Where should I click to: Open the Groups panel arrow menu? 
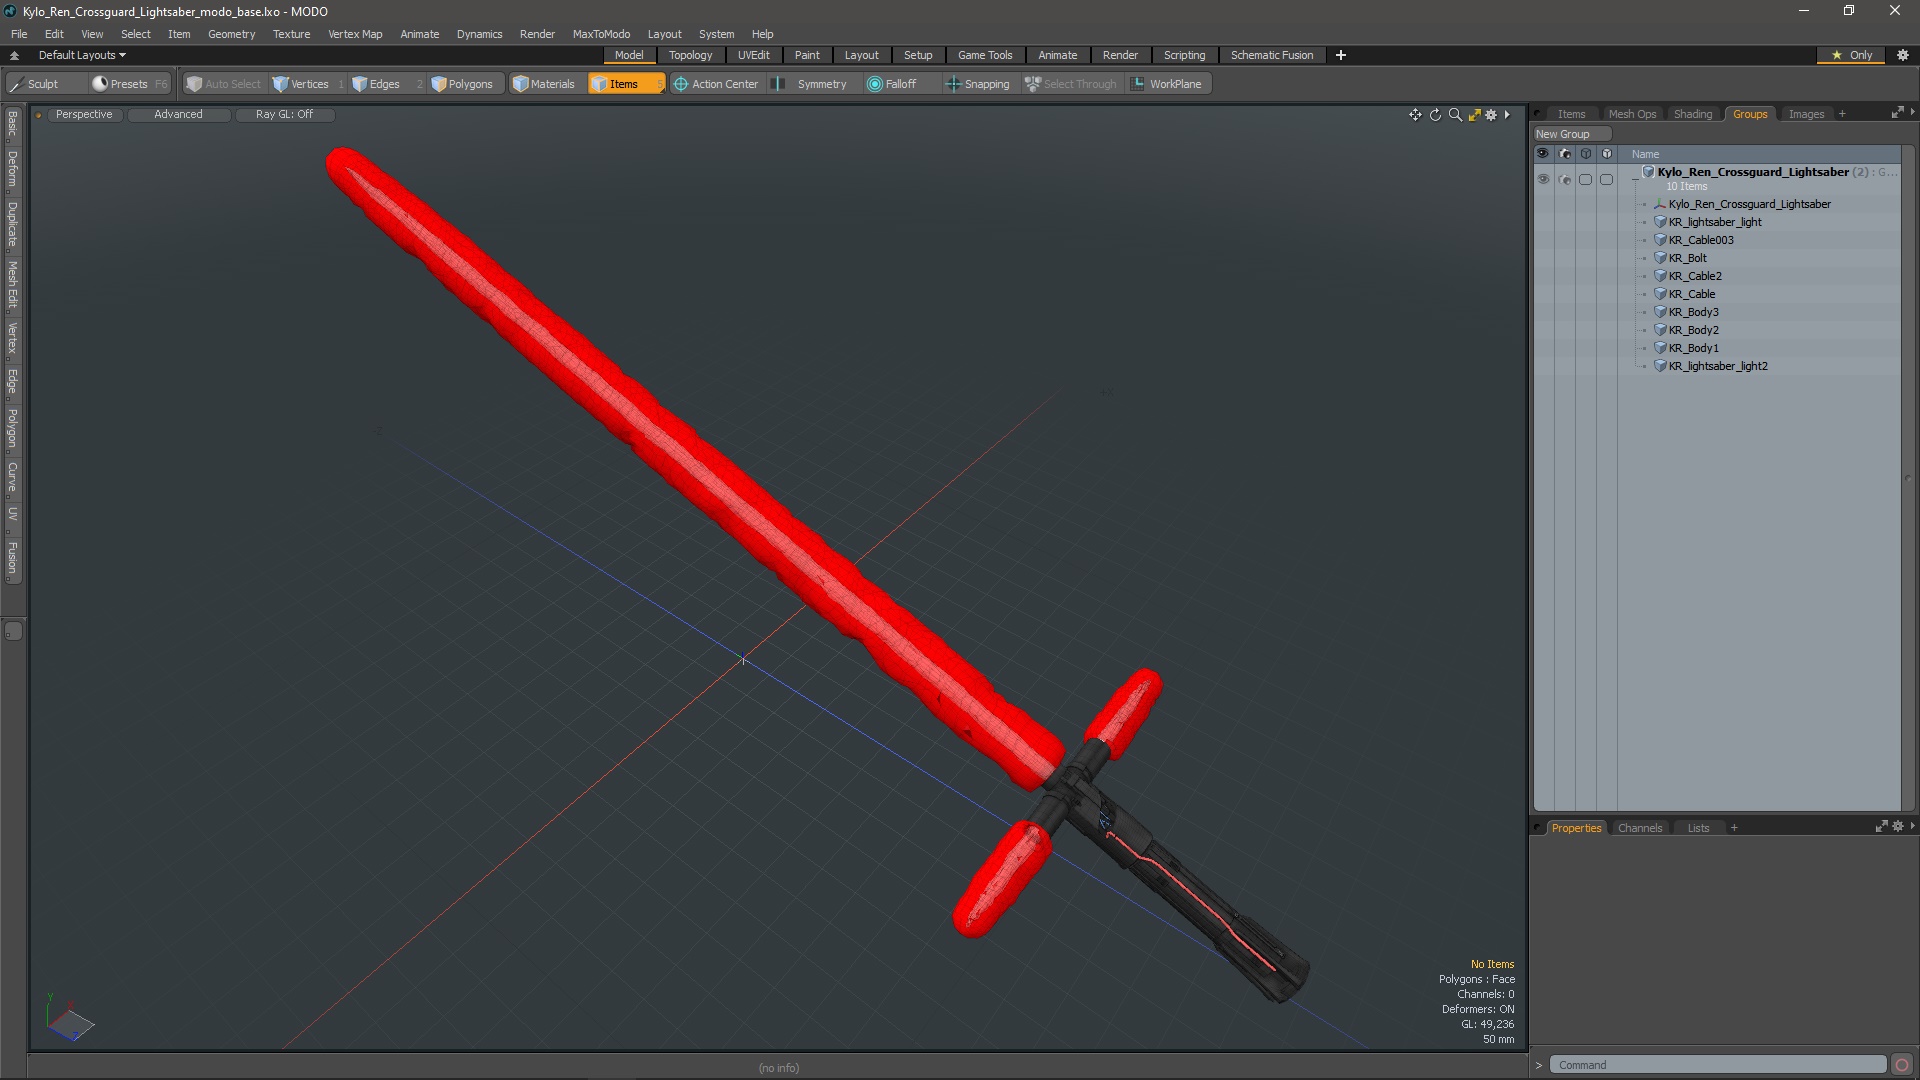point(1912,113)
